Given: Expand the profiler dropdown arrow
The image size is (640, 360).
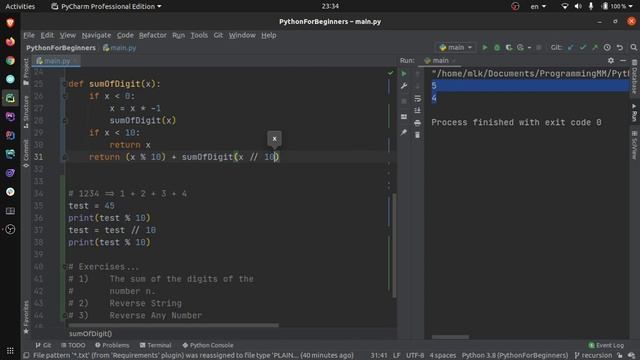Looking at the screenshot, I should [529, 48].
